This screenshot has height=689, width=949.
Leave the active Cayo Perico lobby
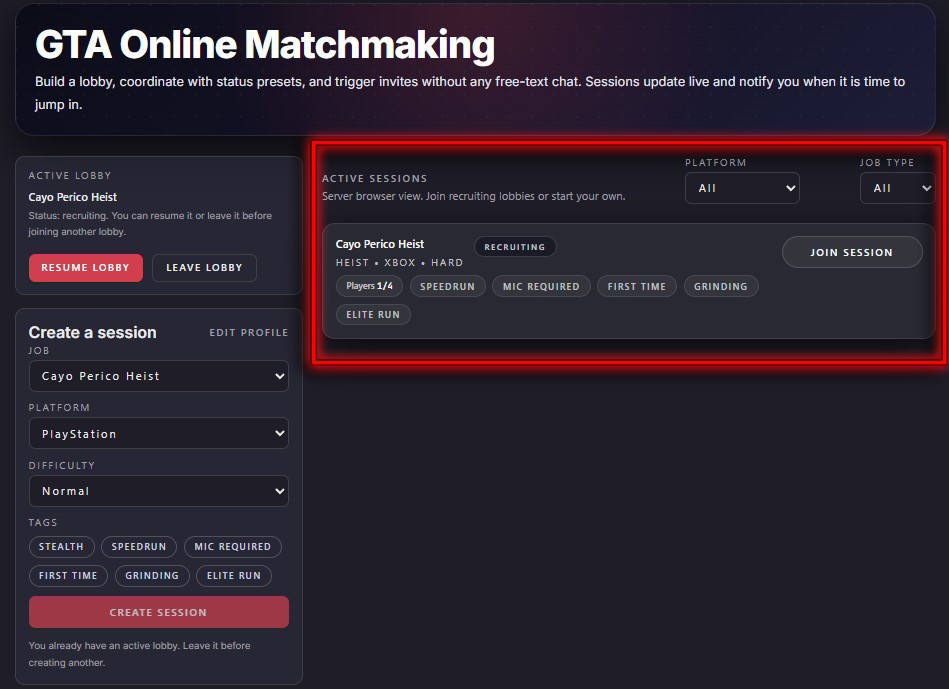point(204,268)
